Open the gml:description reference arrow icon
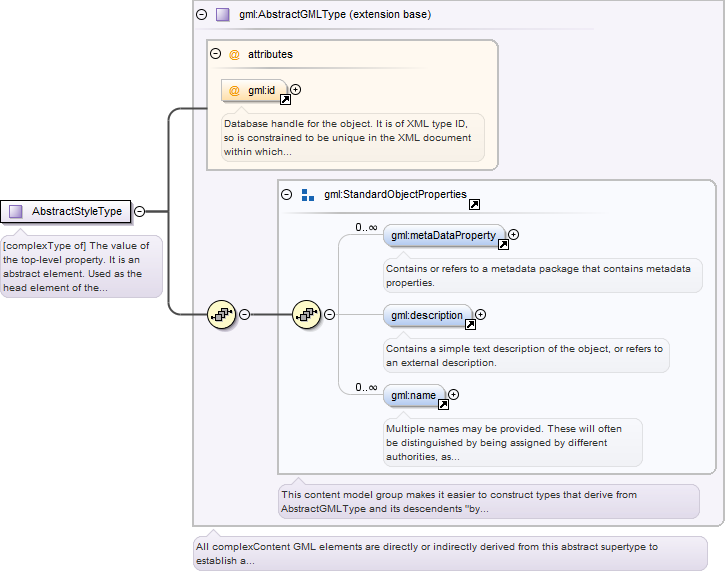 [x=470, y=324]
